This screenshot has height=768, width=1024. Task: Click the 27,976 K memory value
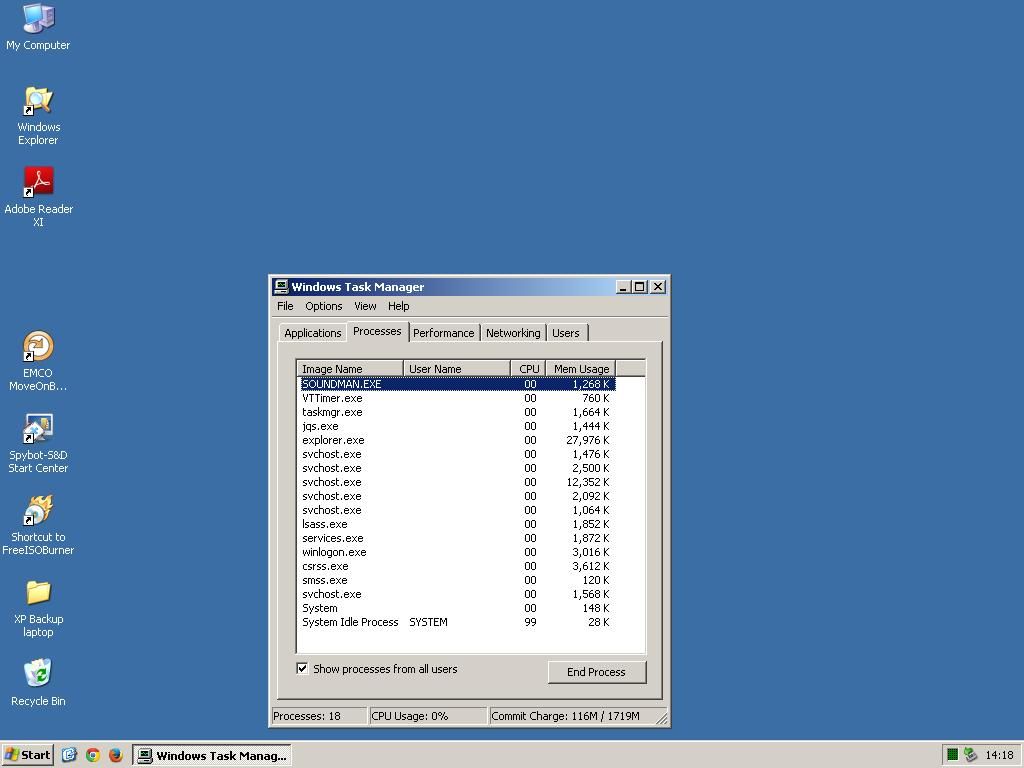[587, 440]
